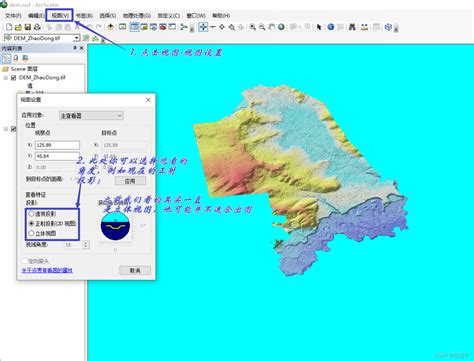Screen dimensions: 474x361
Task: Choose the arrow Select Elements tool
Action: click(319, 27)
